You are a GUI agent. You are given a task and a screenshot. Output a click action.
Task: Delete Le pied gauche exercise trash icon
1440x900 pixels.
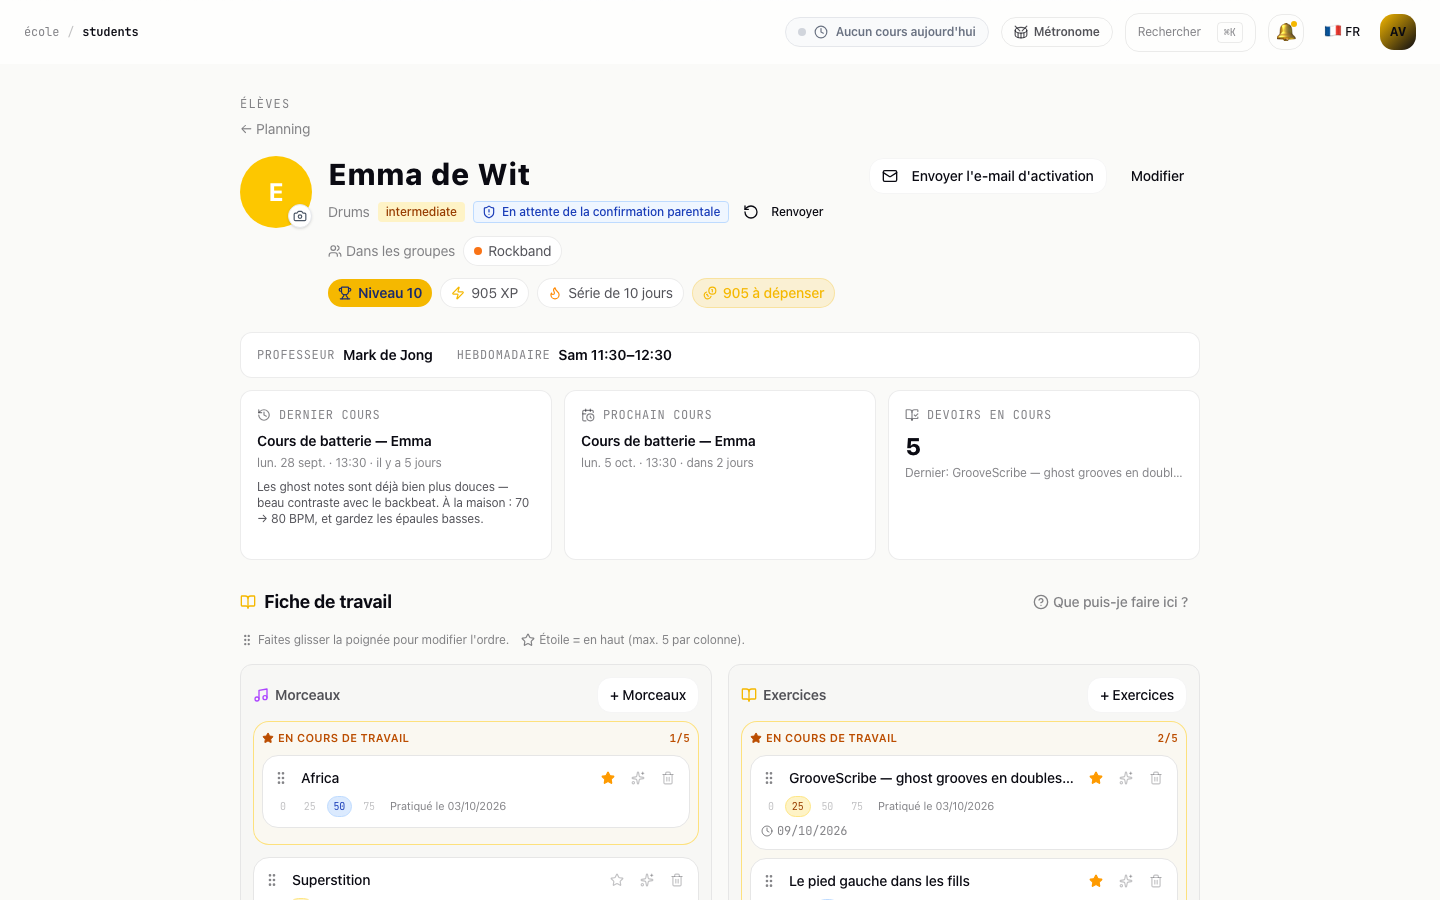point(1156,881)
